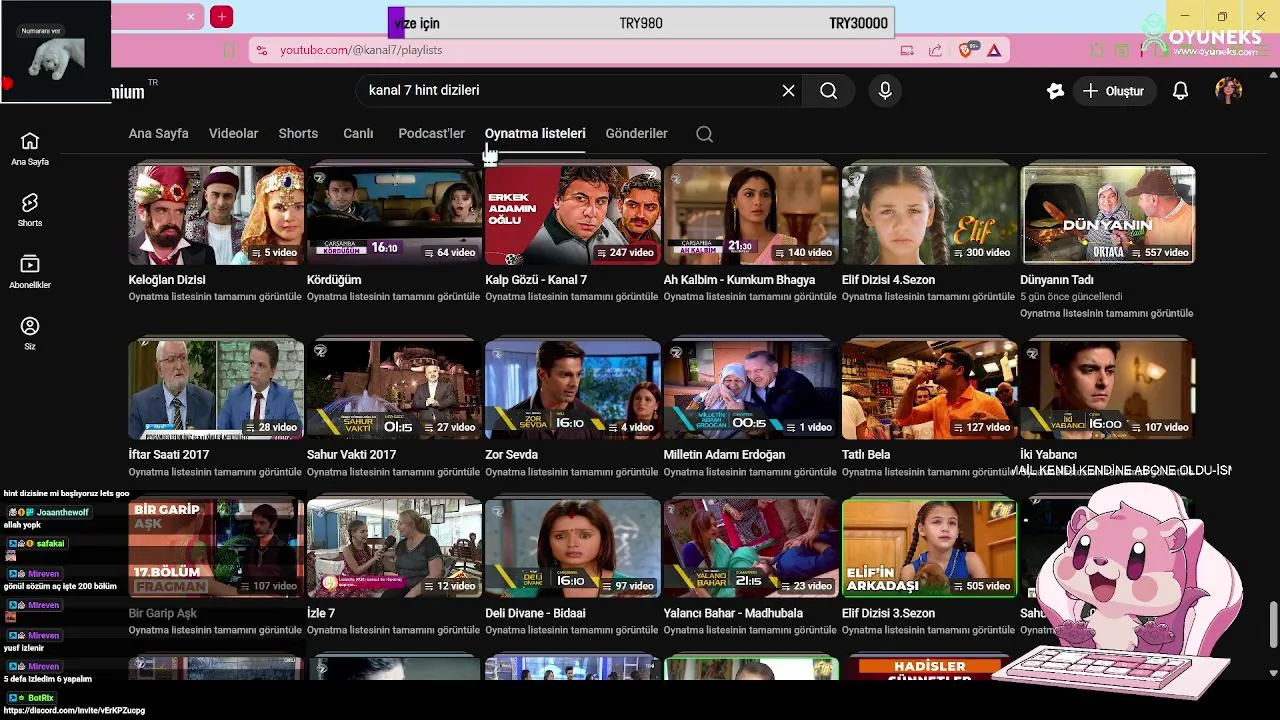Switch to the Ana Sayfa channel tab
The image size is (1280, 720).
click(158, 133)
